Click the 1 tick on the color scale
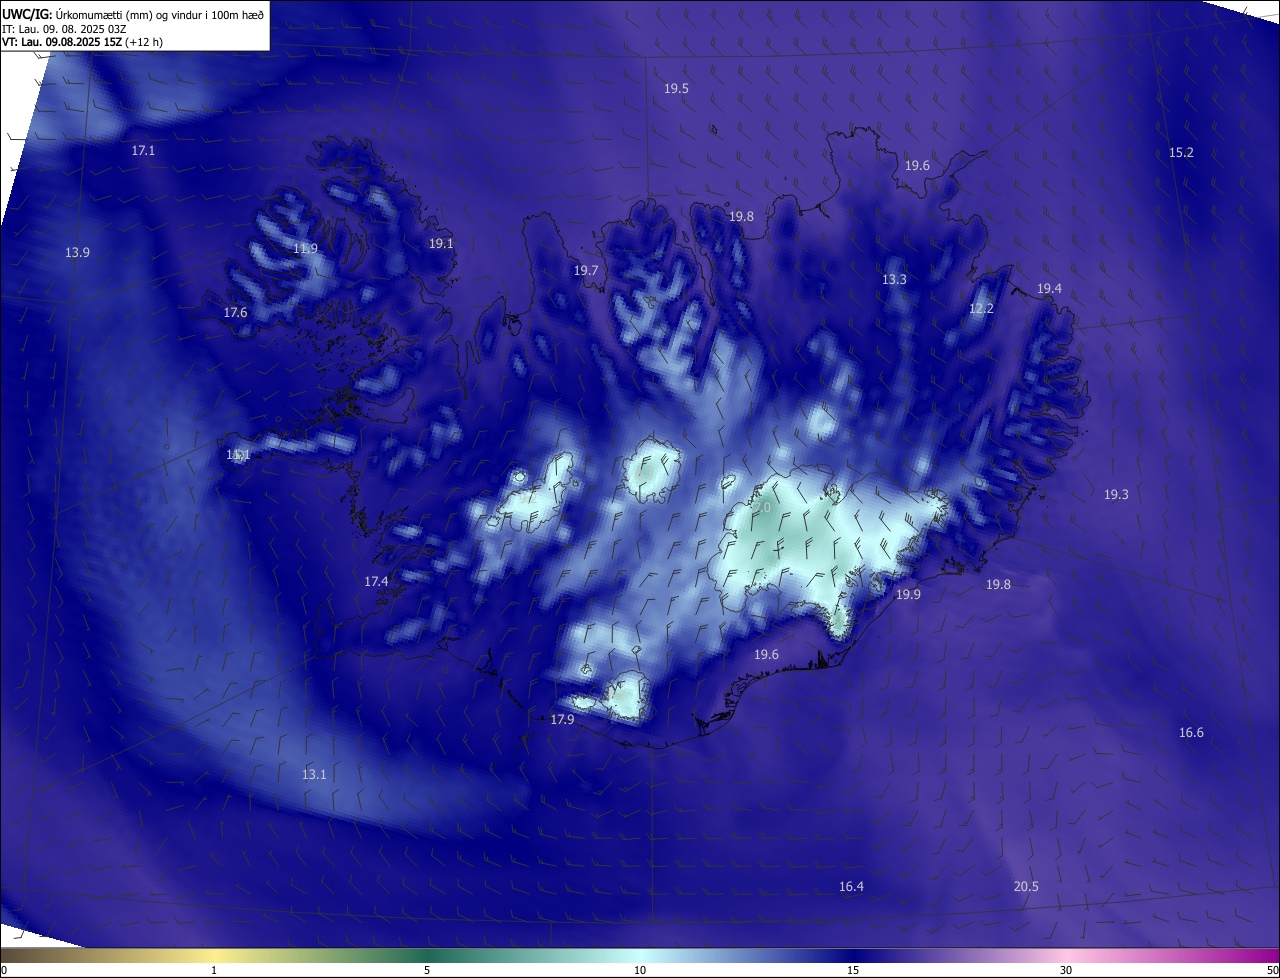Viewport: 1280px width, 978px height. [215, 971]
